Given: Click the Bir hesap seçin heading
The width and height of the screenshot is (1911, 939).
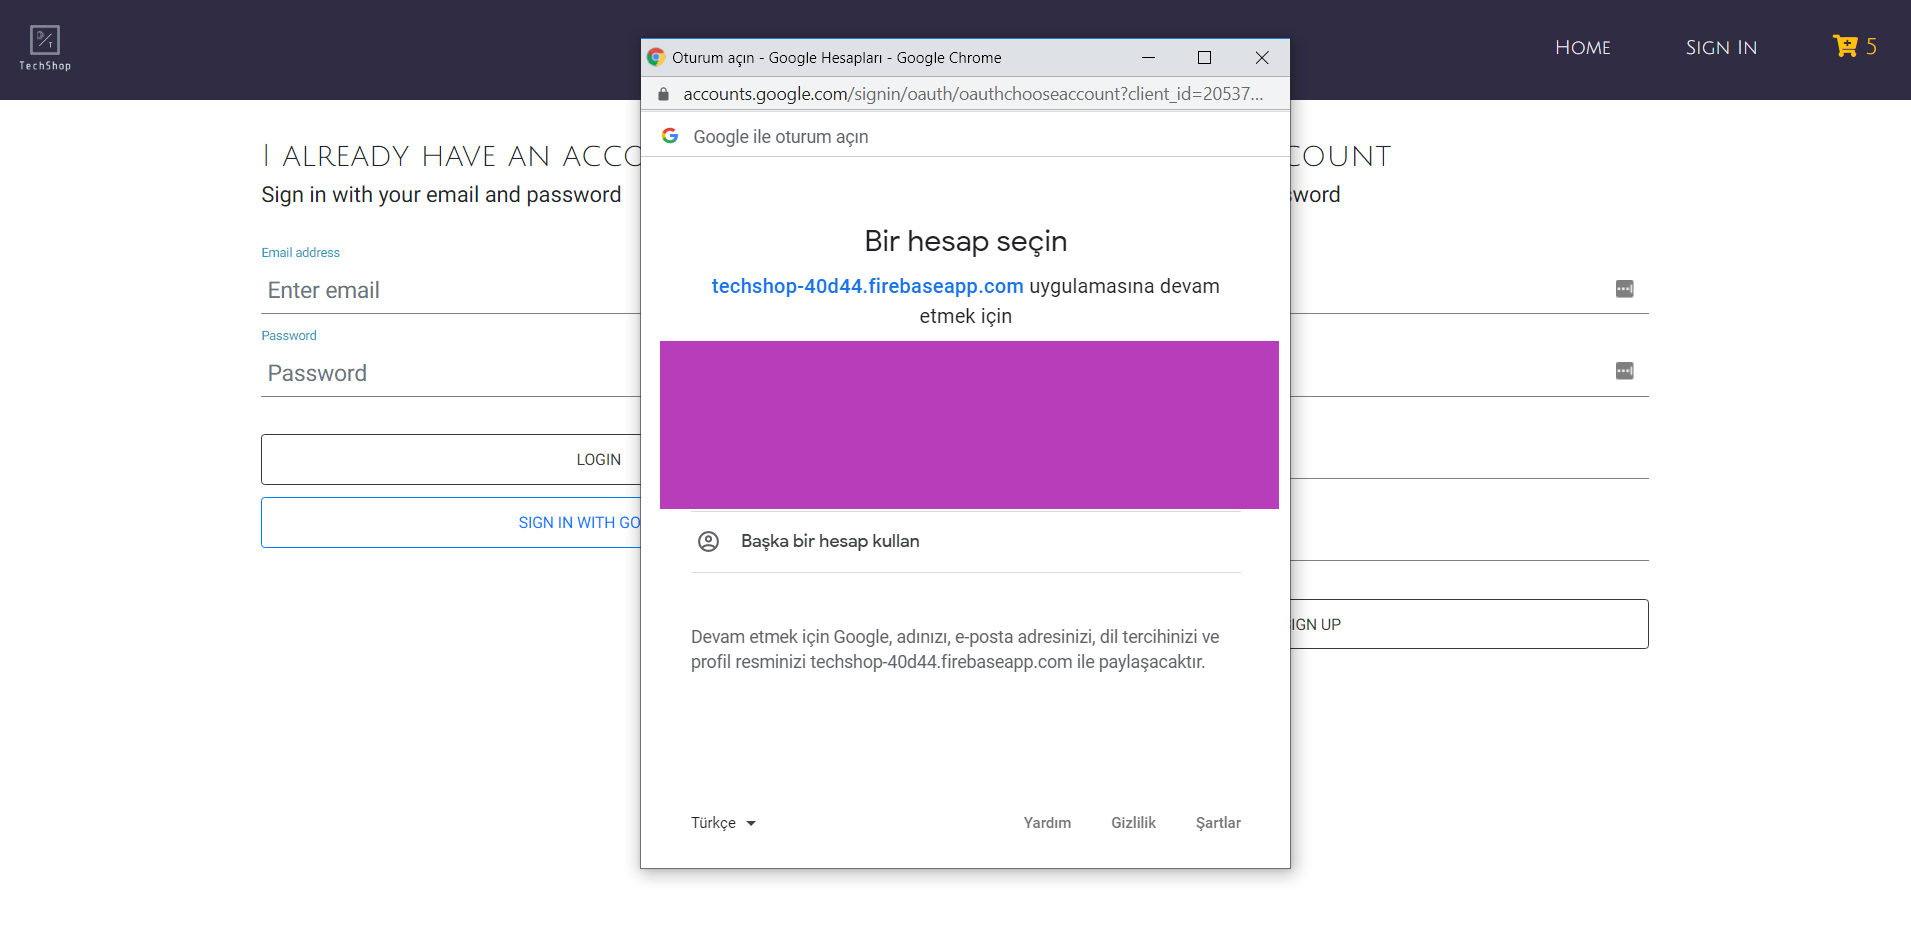Looking at the screenshot, I should click(x=966, y=241).
